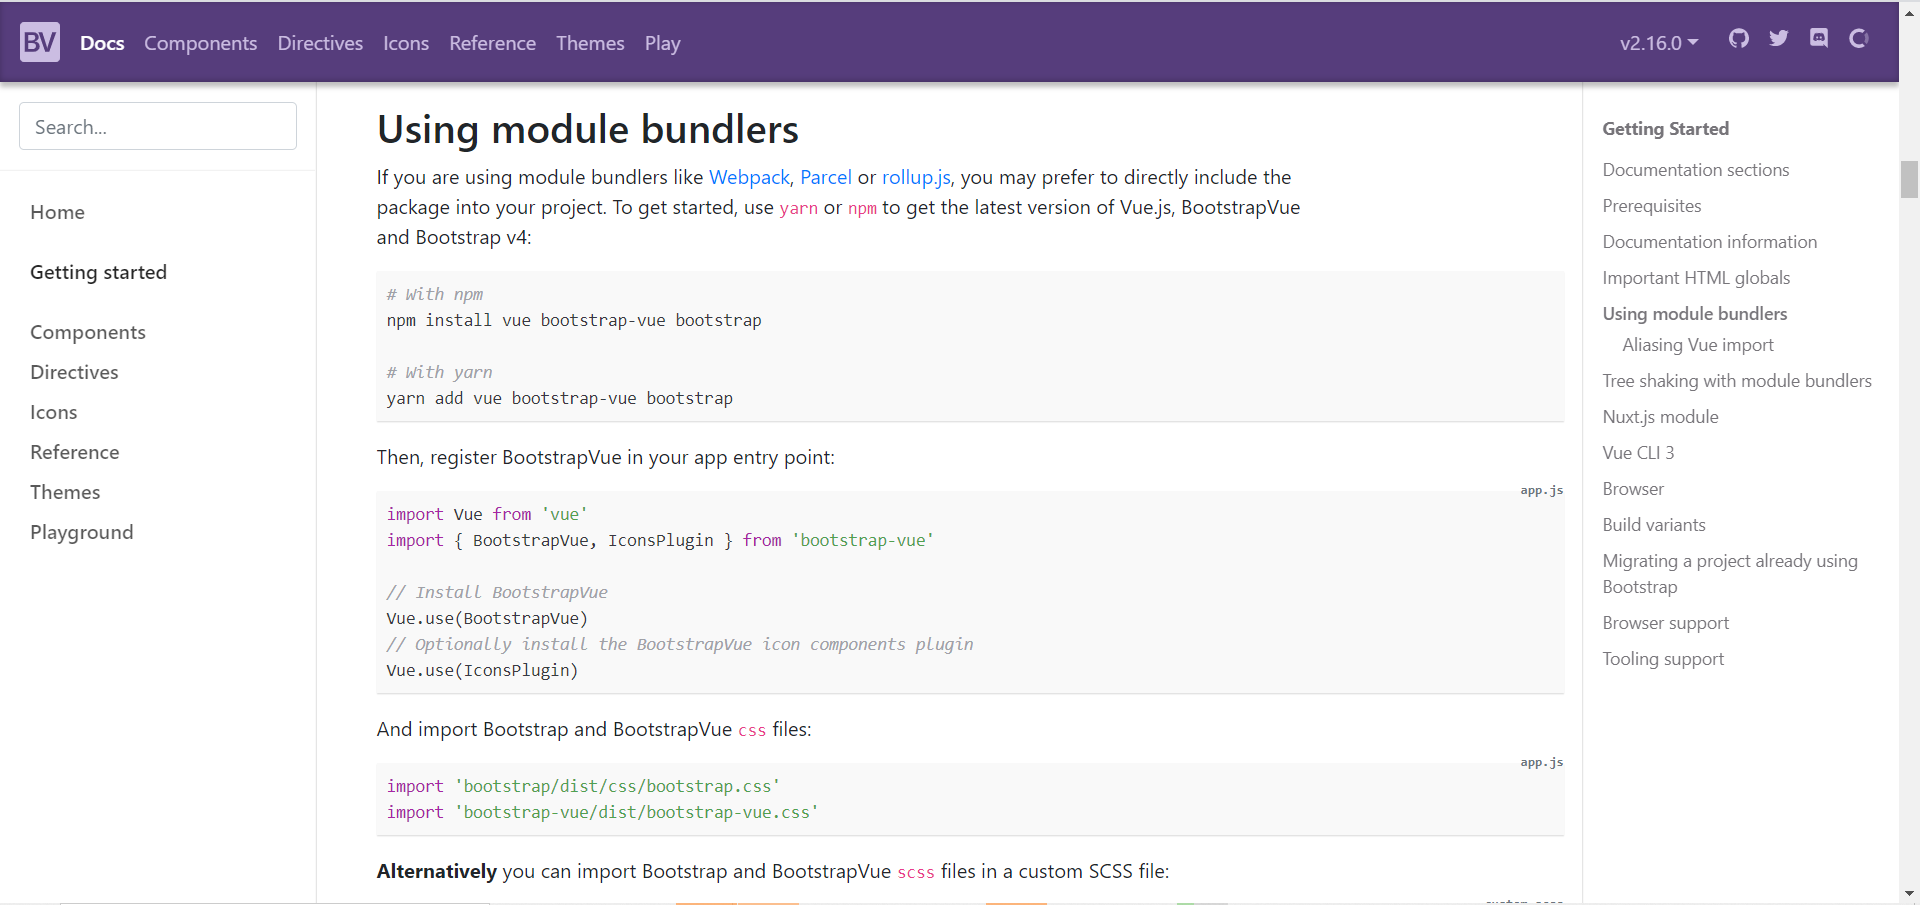Open the GitHub icon link
The image size is (1920, 905).
[1739, 39]
